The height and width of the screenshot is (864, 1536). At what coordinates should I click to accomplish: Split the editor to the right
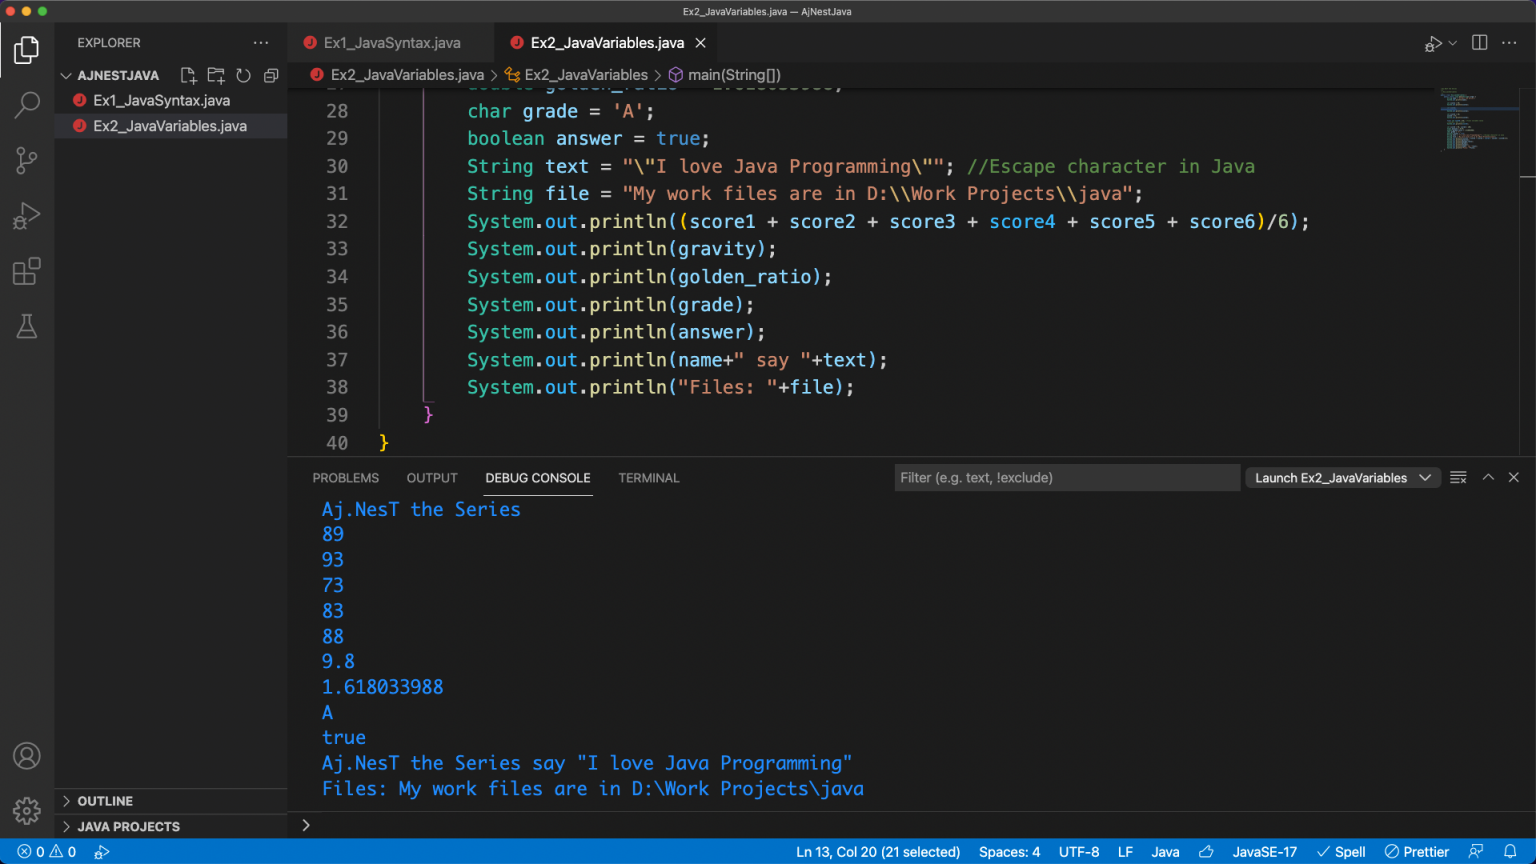[1480, 43]
